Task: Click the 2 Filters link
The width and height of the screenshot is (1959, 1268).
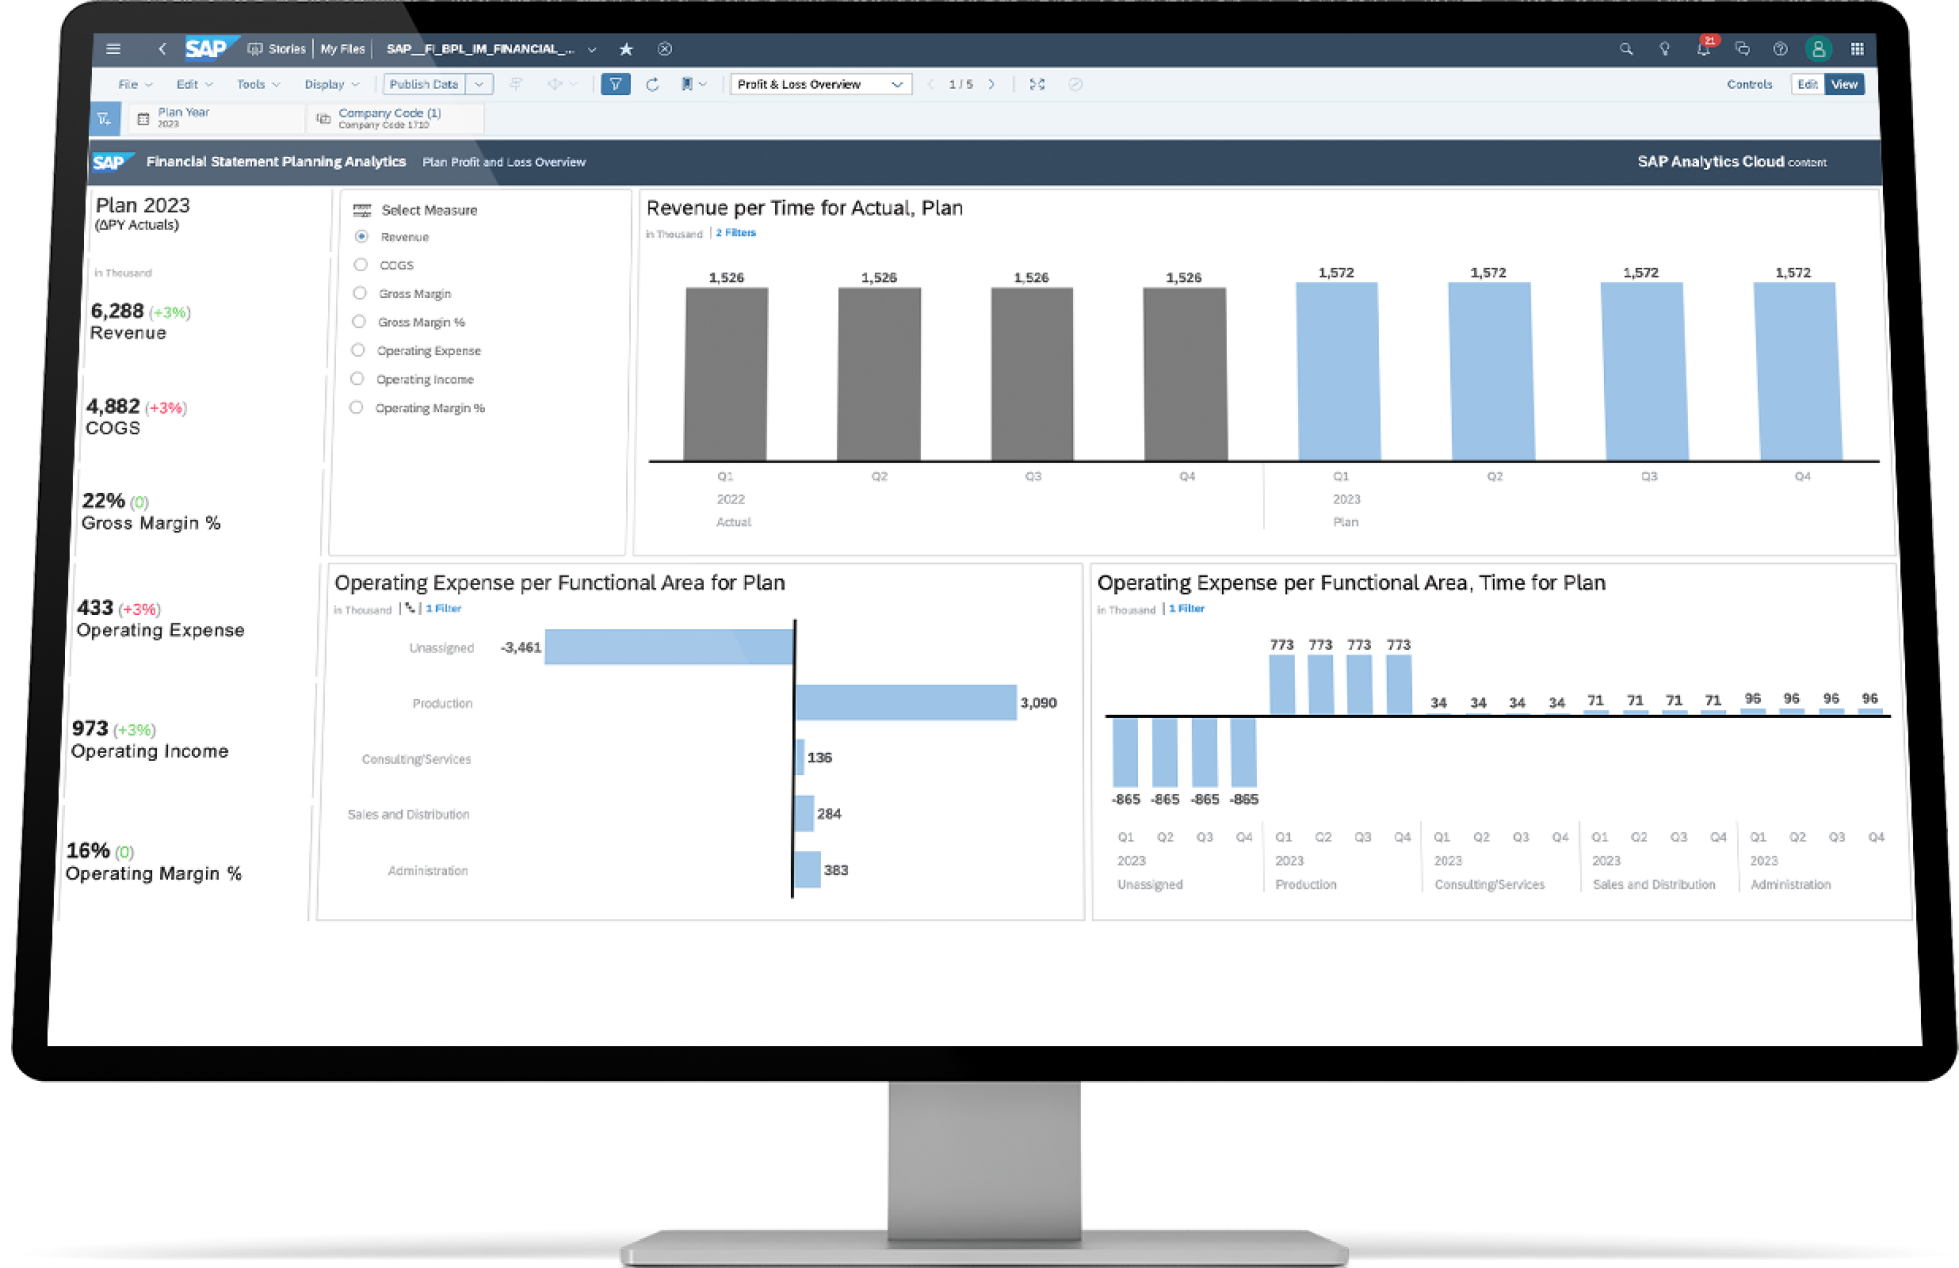Action: click(736, 233)
